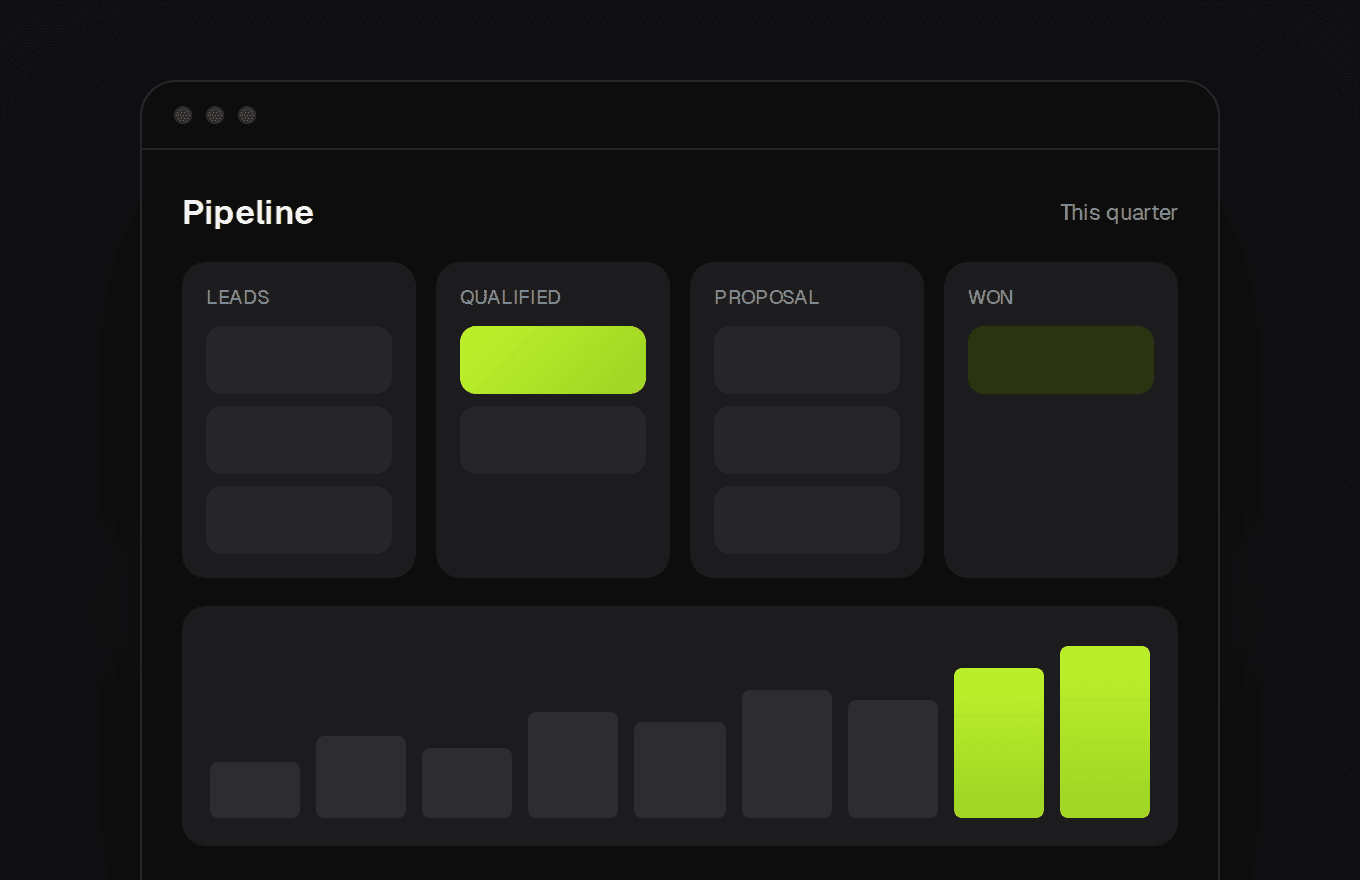This screenshot has width=1360, height=880.
Task: Click the rightmost window control dot
Action: 247,115
